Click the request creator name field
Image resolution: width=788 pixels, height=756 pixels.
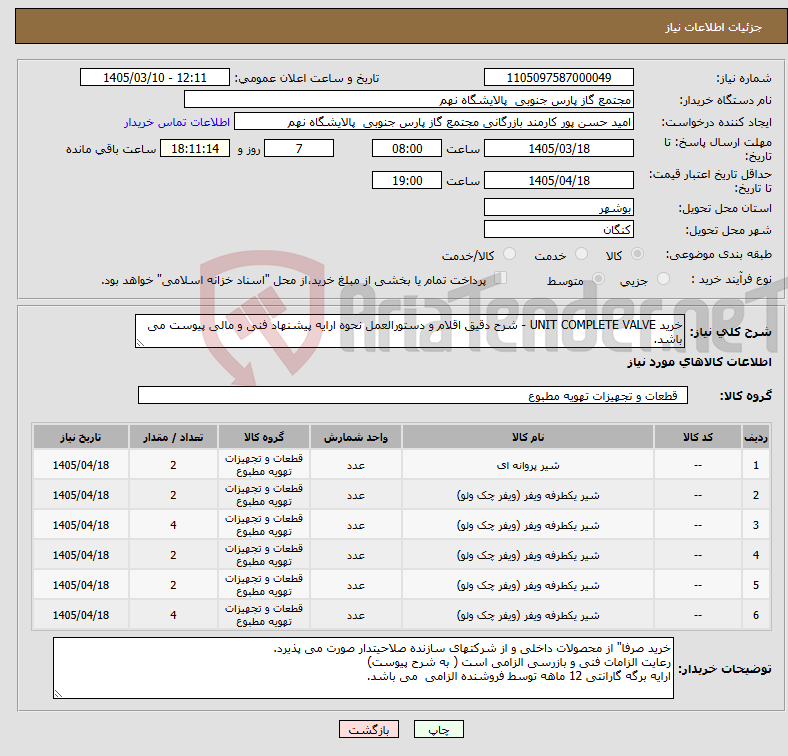pyautogui.click(x=434, y=122)
